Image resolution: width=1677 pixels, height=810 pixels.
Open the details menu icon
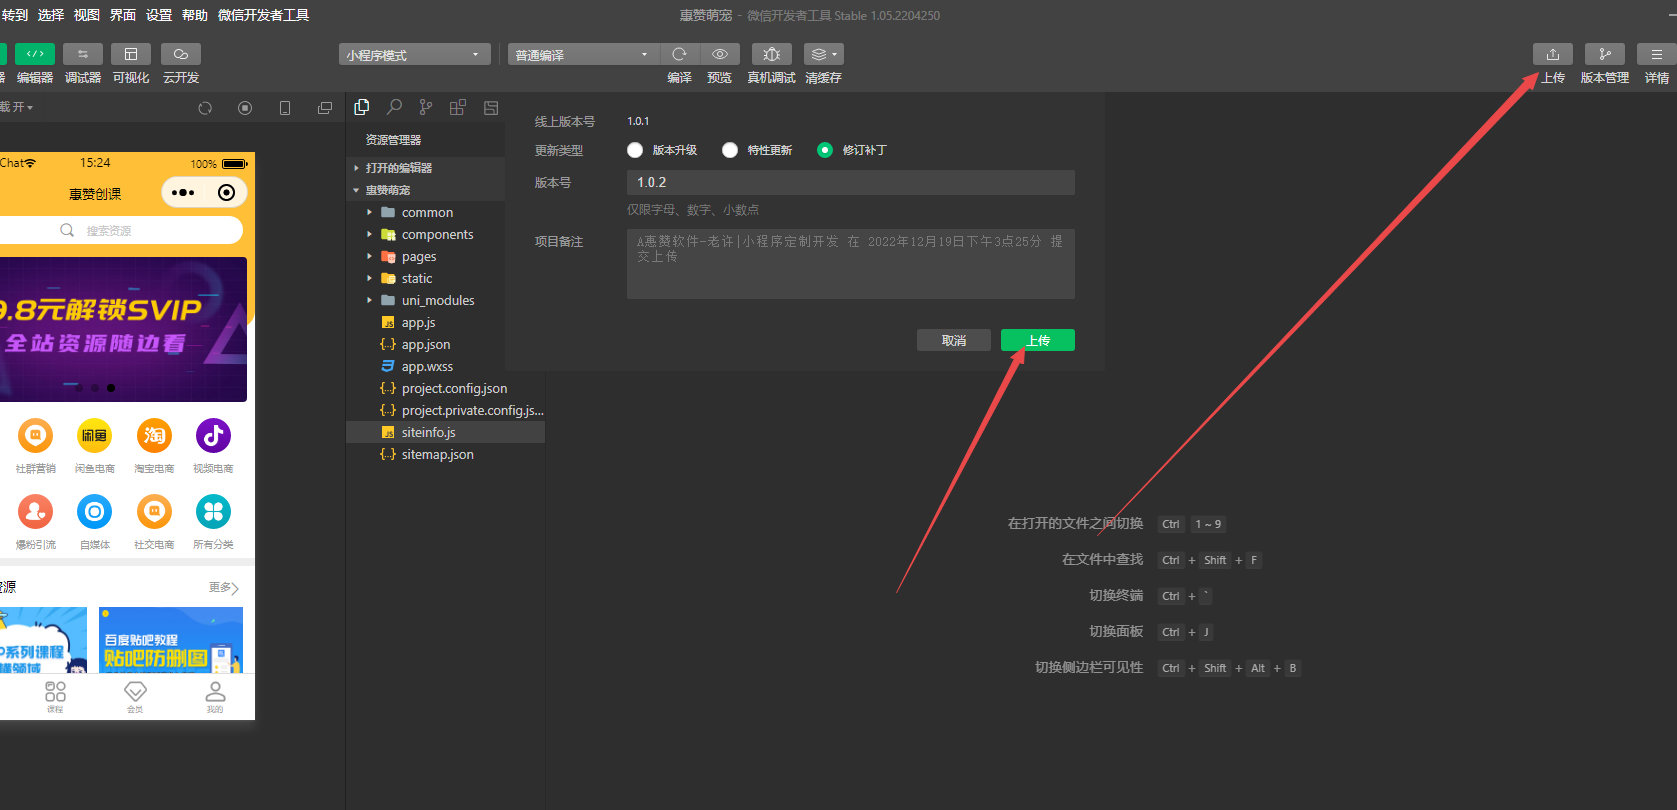1657,54
